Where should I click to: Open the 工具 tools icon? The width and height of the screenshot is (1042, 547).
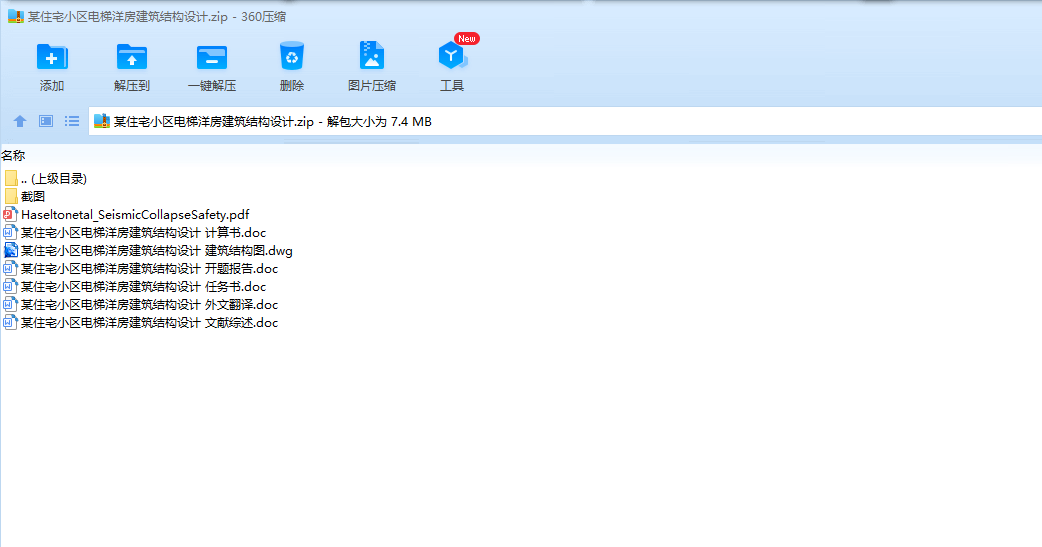[x=452, y=56]
